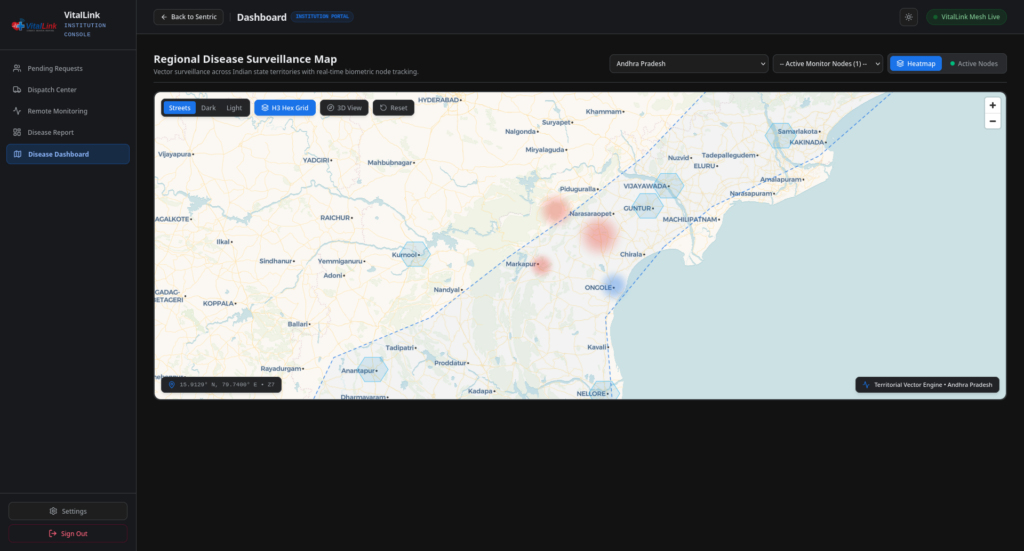Click the compass icon on 3D View

(330, 108)
